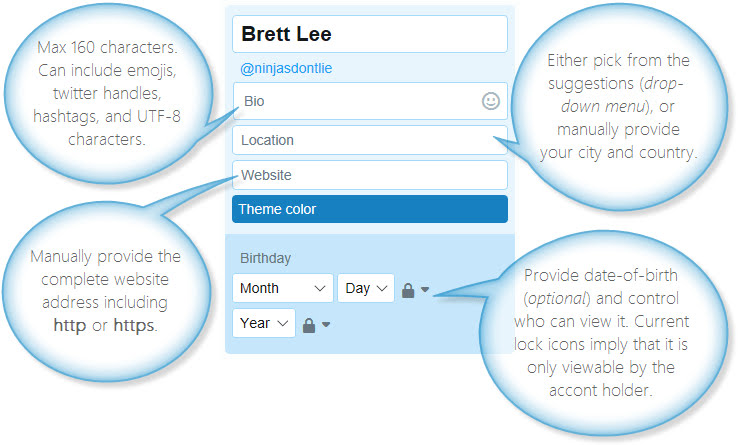Image resolution: width=738 pixels, height=445 pixels.
Task: Open the Day dropdown
Action: pos(366,288)
